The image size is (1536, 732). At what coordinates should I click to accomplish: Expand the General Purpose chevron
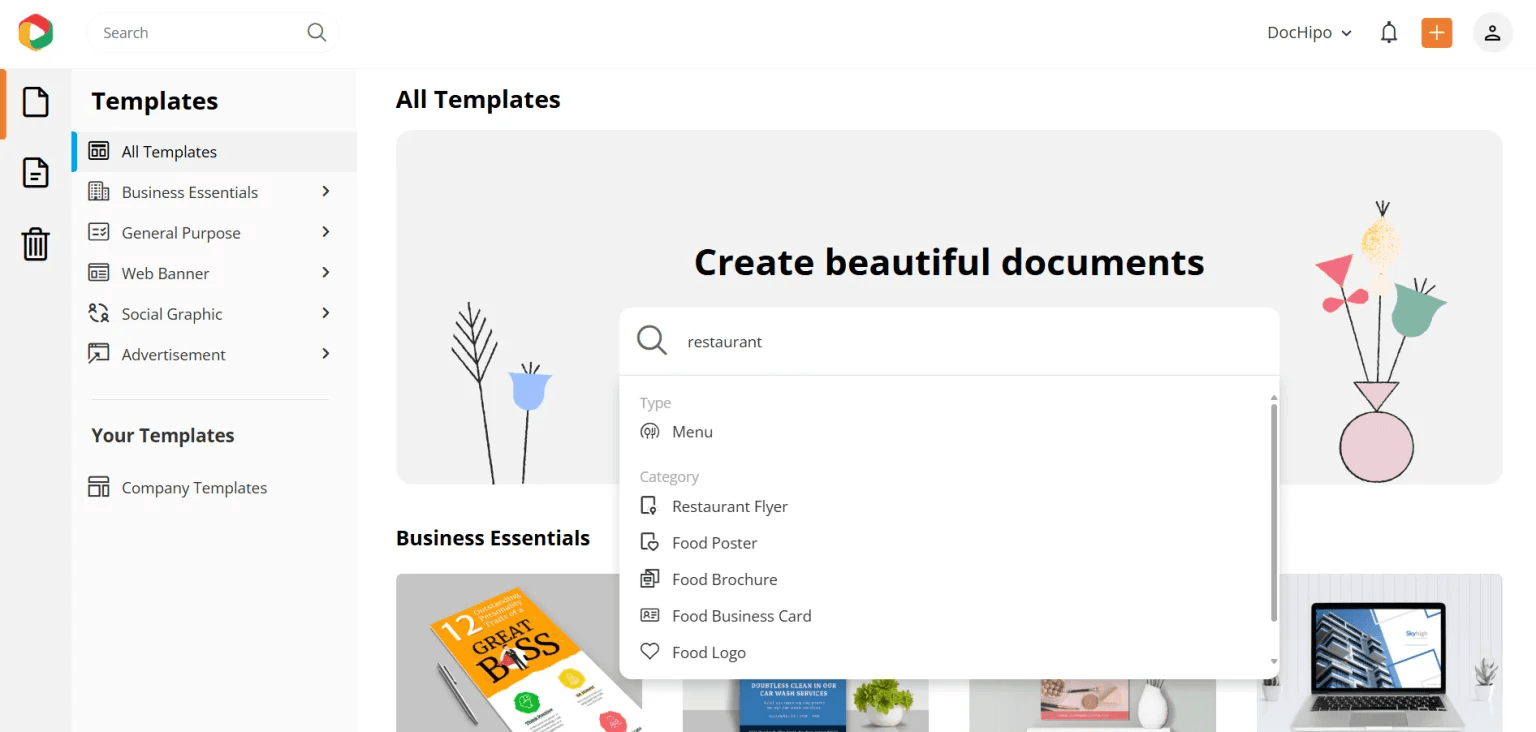(x=325, y=232)
